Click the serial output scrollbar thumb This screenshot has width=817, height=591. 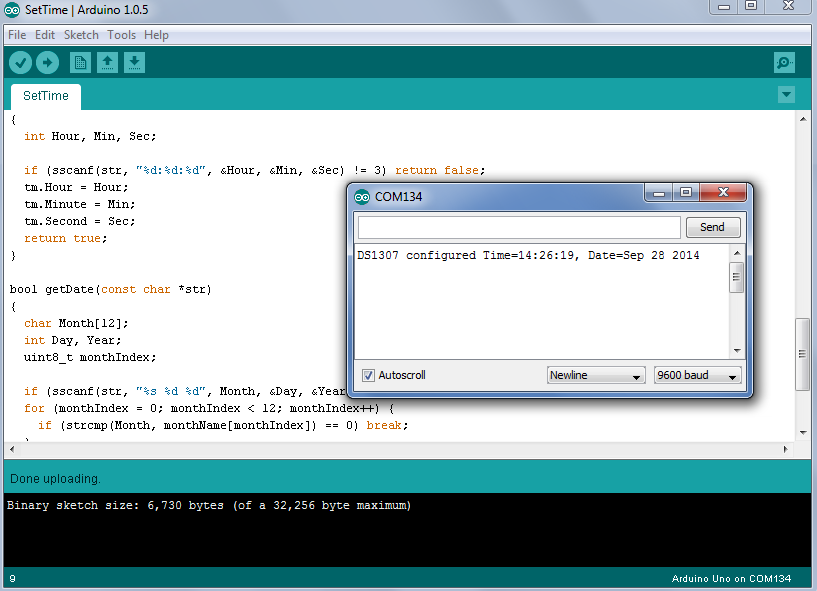click(737, 277)
